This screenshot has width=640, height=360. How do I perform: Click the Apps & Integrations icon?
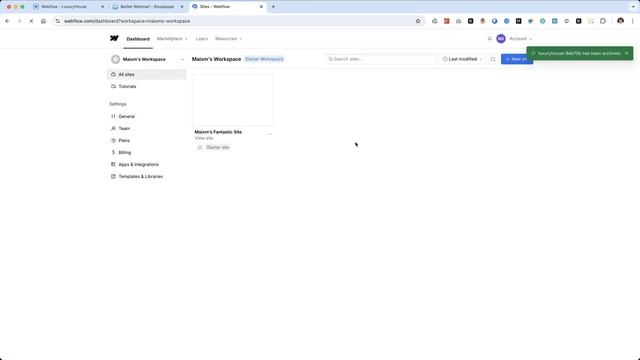113,164
